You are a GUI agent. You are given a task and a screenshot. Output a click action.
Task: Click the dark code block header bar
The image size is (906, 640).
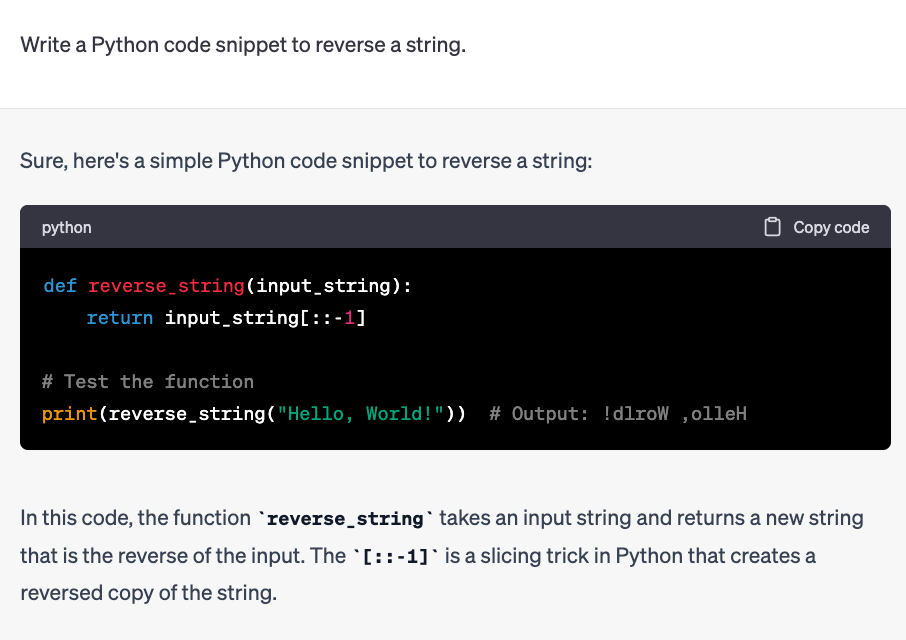pos(455,227)
